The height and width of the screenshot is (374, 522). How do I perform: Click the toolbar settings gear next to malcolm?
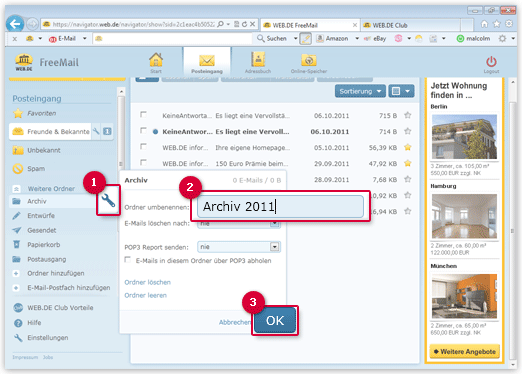[502, 39]
